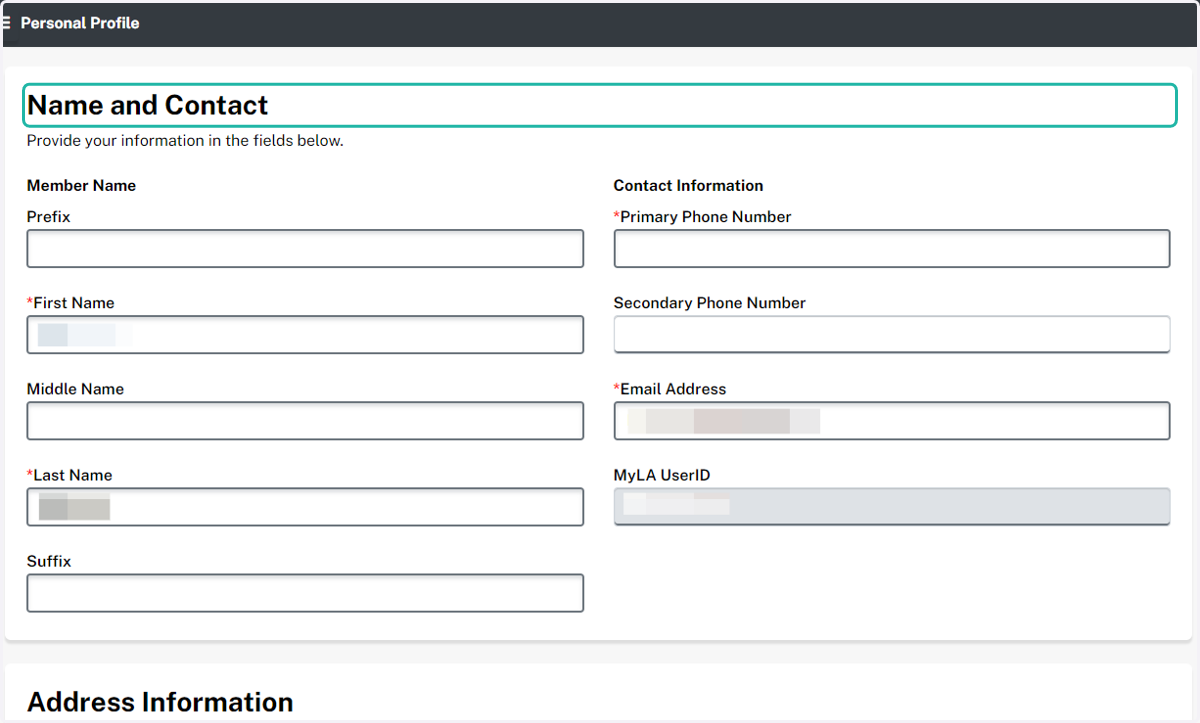The image size is (1200, 723).
Task: Click the Address Information heading
Action: pyautogui.click(x=160, y=702)
